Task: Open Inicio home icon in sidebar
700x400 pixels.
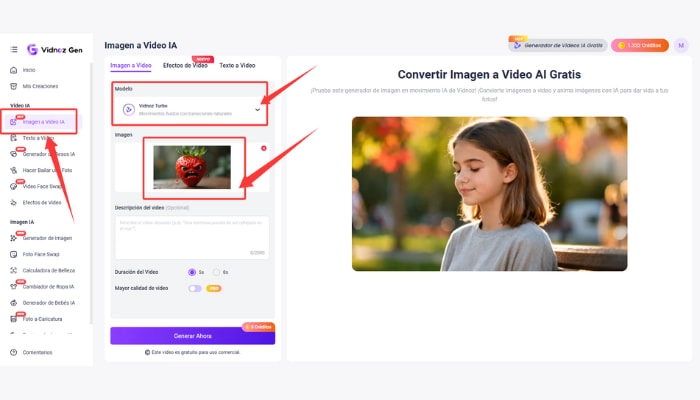Action: tap(13, 70)
